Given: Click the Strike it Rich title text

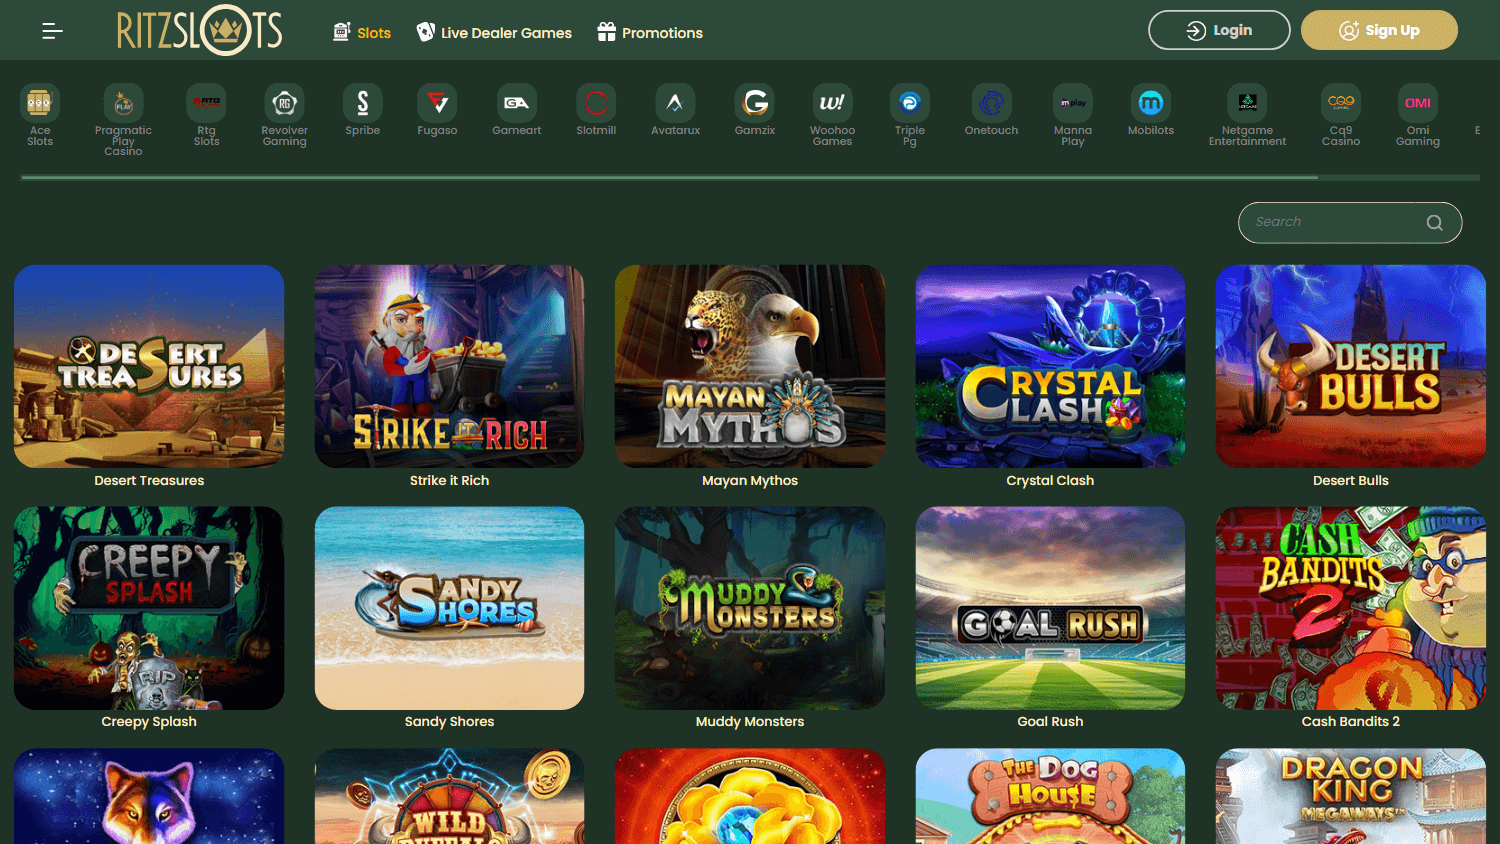Looking at the screenshot, I should click(x=449, y=481).
